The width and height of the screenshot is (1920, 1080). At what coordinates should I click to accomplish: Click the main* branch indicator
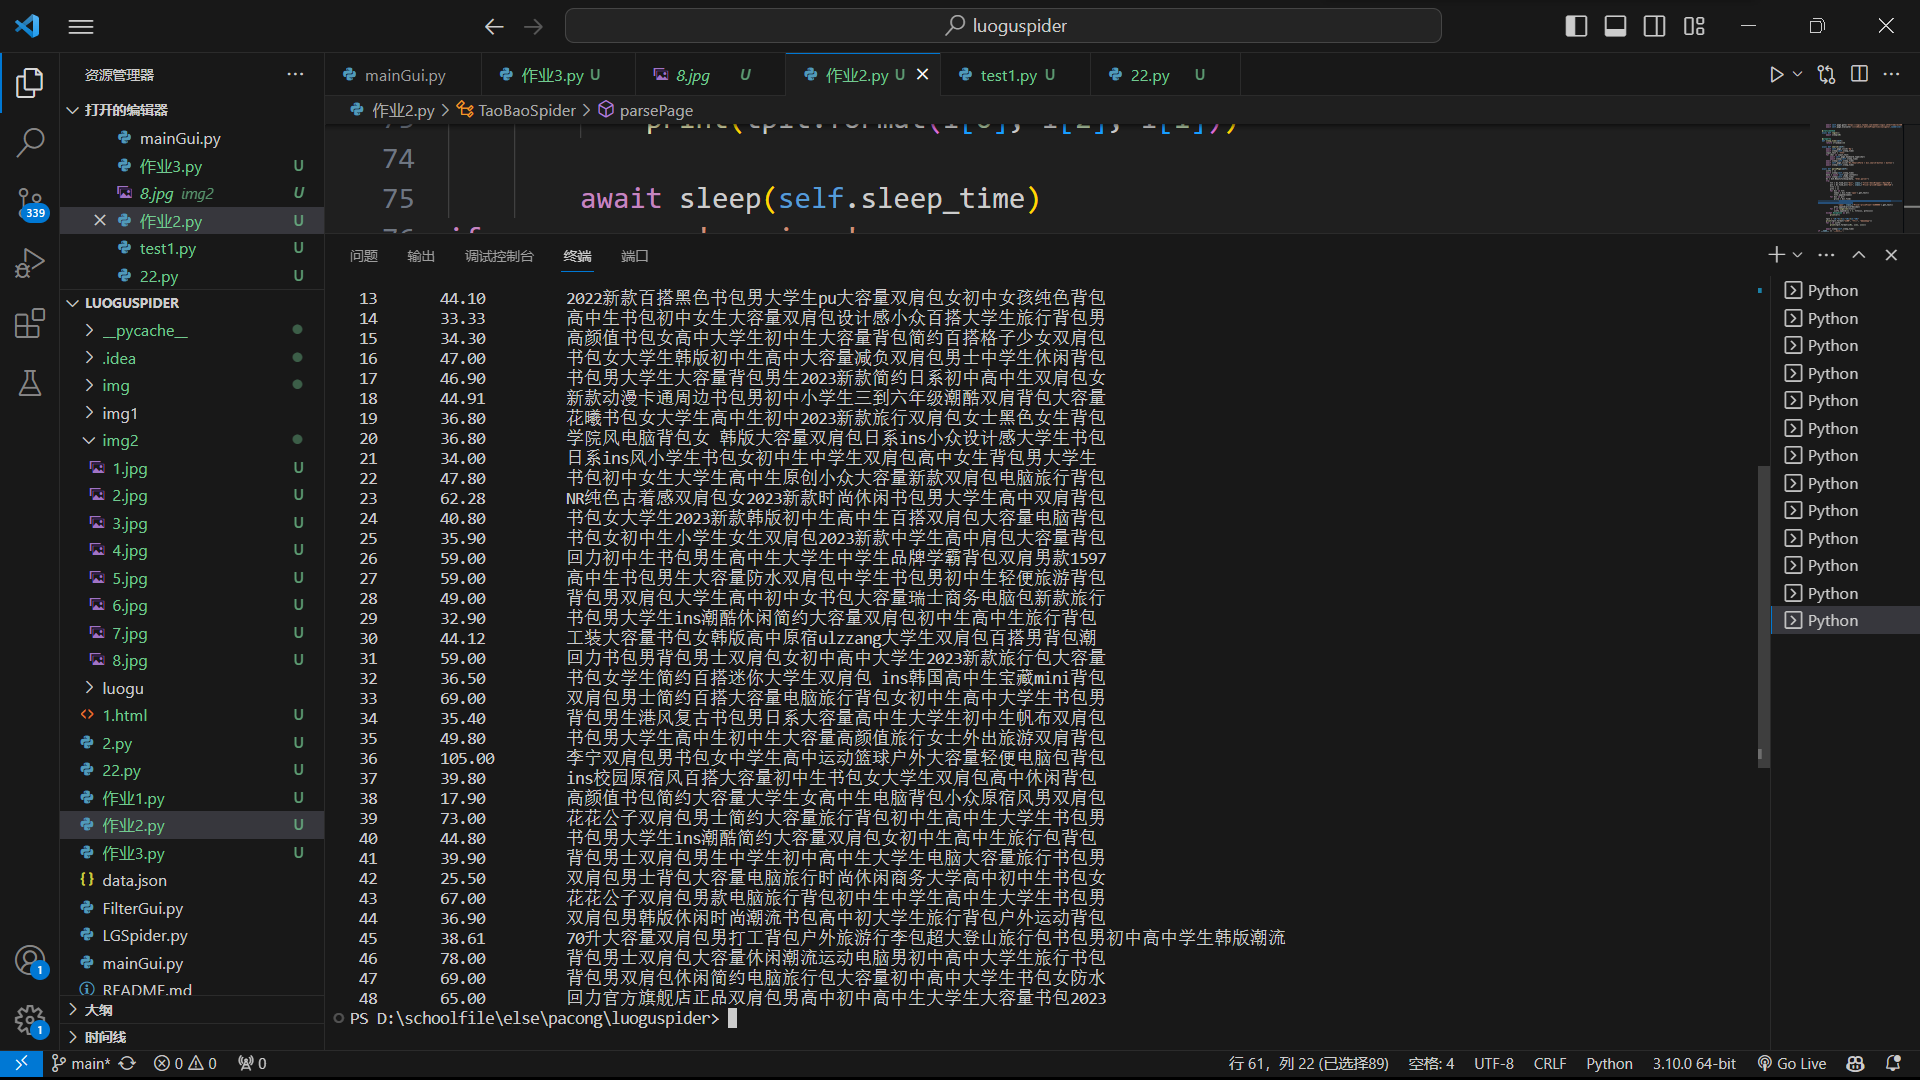[x=81, y=1063]
